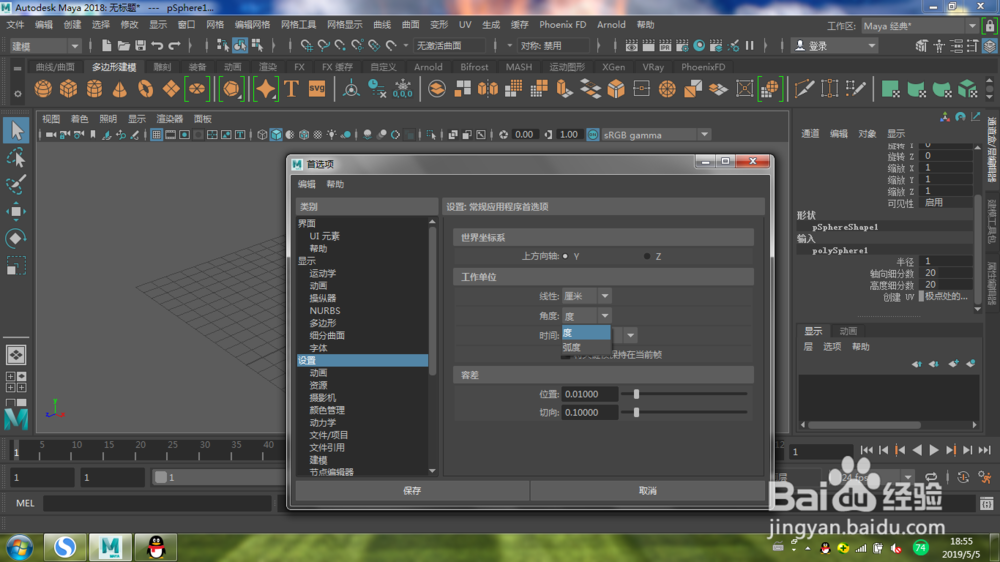
Task: Save scene using floppy disk icon
Action: coord(140,45)
